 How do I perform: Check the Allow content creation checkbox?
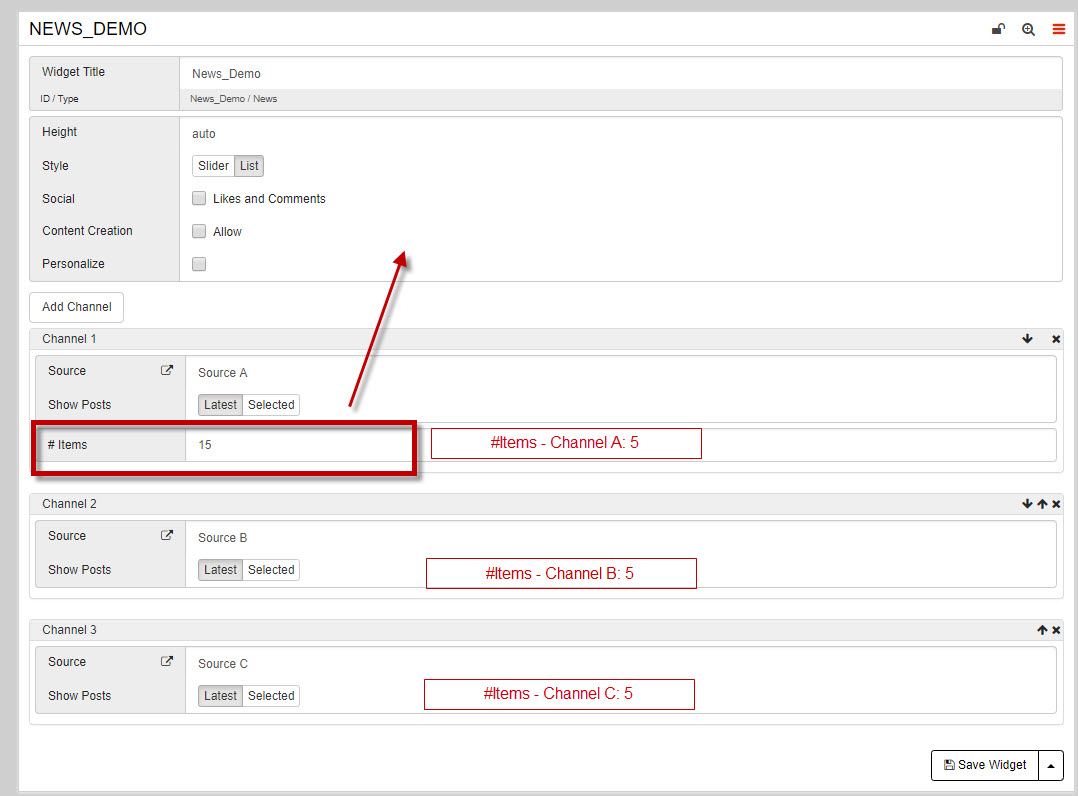click(x=199, y=231)
